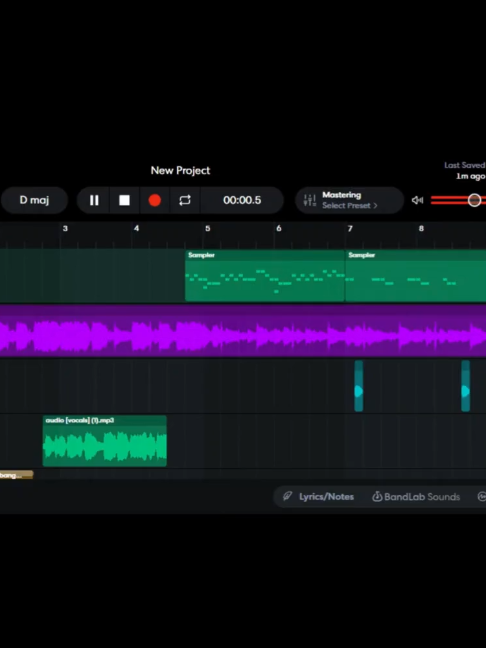The height and width of the screenshot is (648, 486).
Task: Stop playback with the square icon
Action: point(124,200)
